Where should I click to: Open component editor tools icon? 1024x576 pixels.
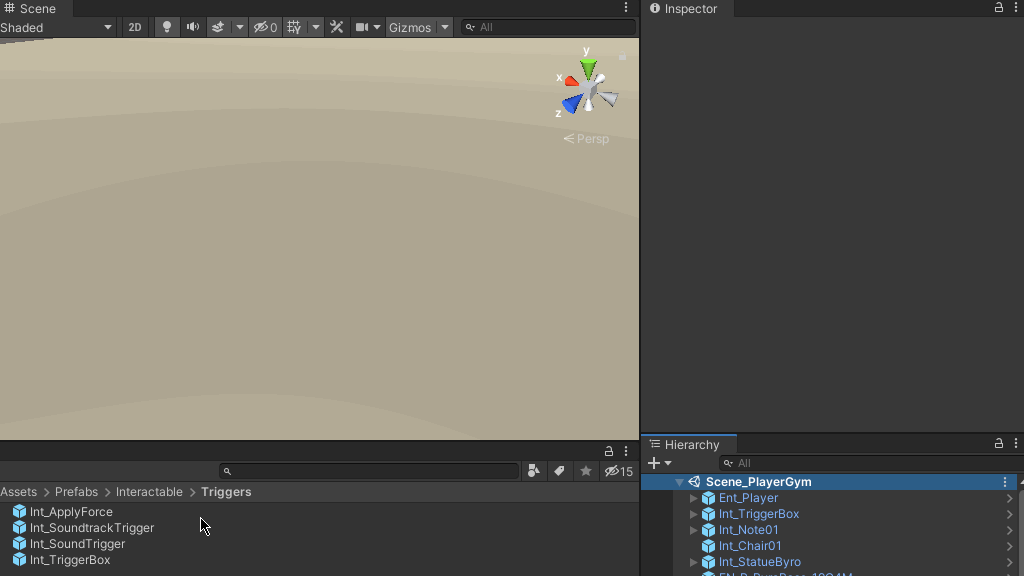point(336,27)
